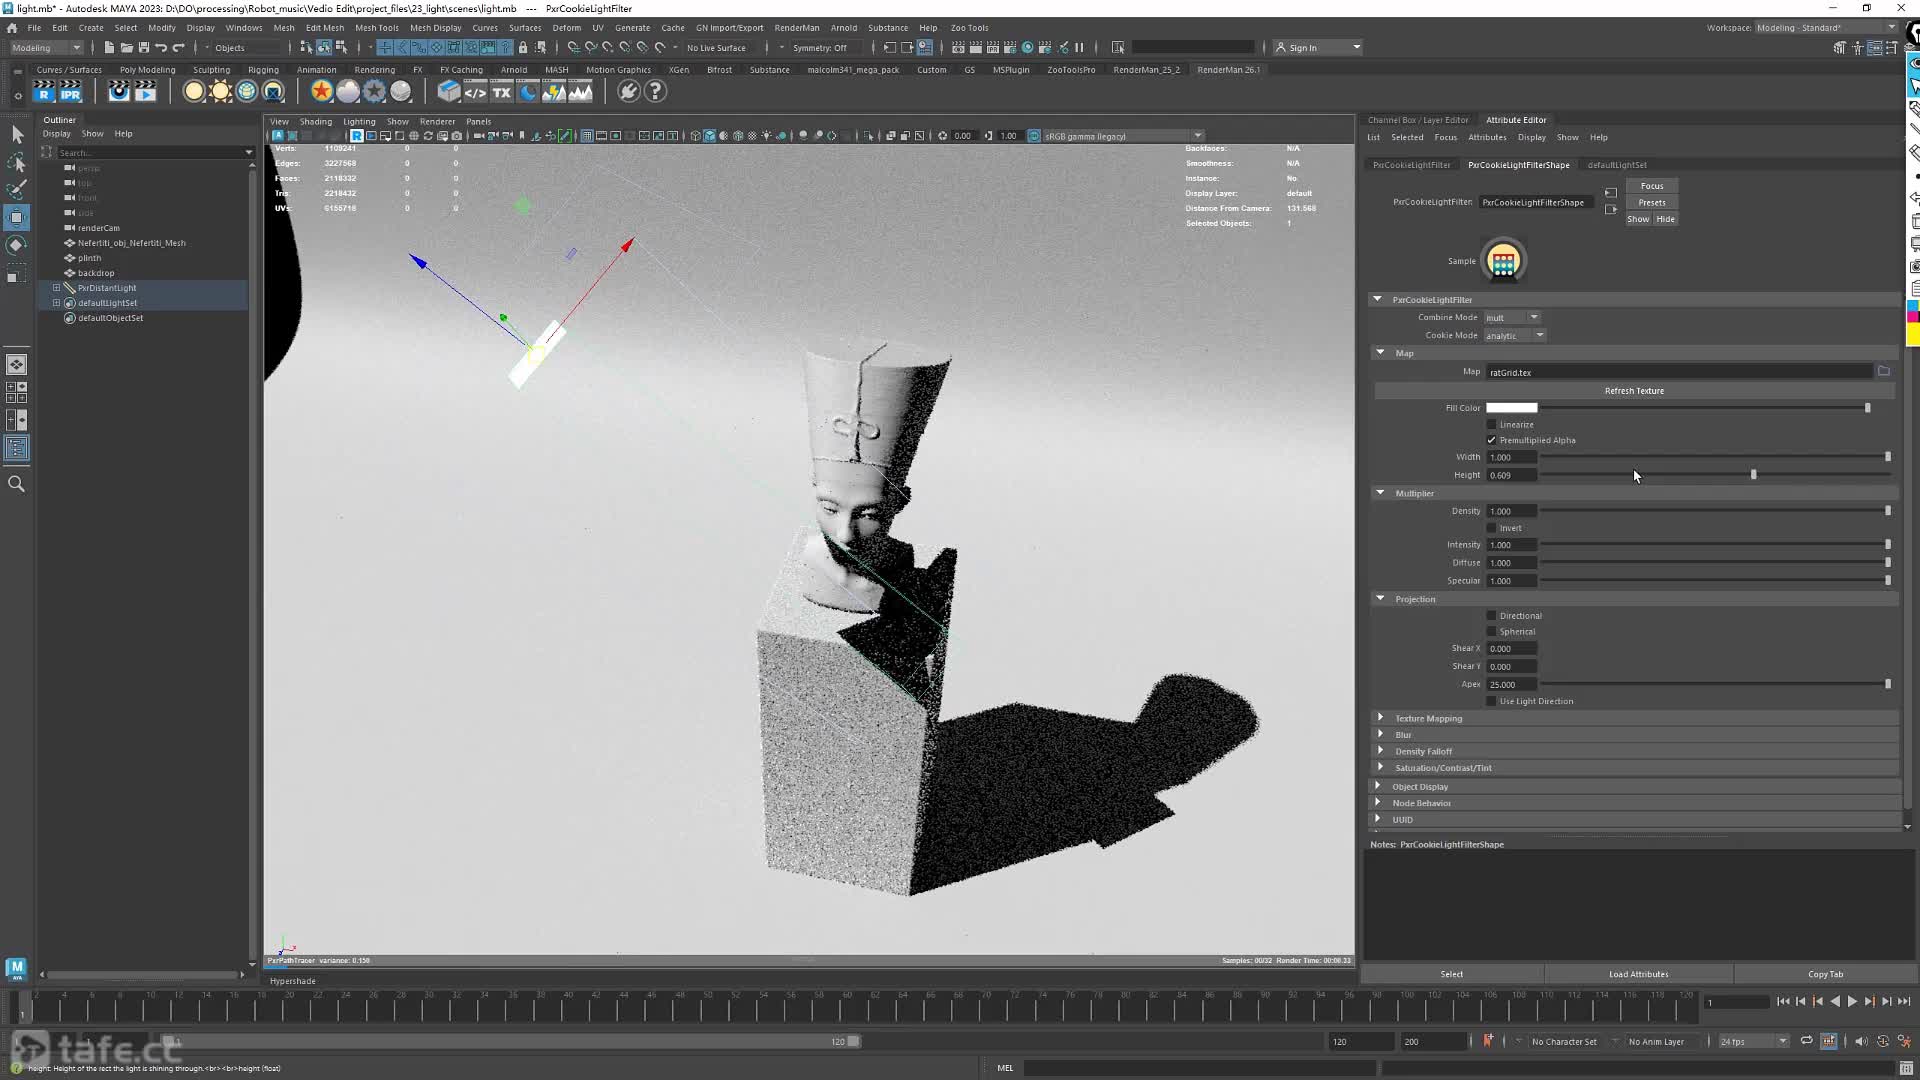This screenshot has width=1920, height=1080.
Task: Click the lock selection padlock icon
Action: point(522,48)
